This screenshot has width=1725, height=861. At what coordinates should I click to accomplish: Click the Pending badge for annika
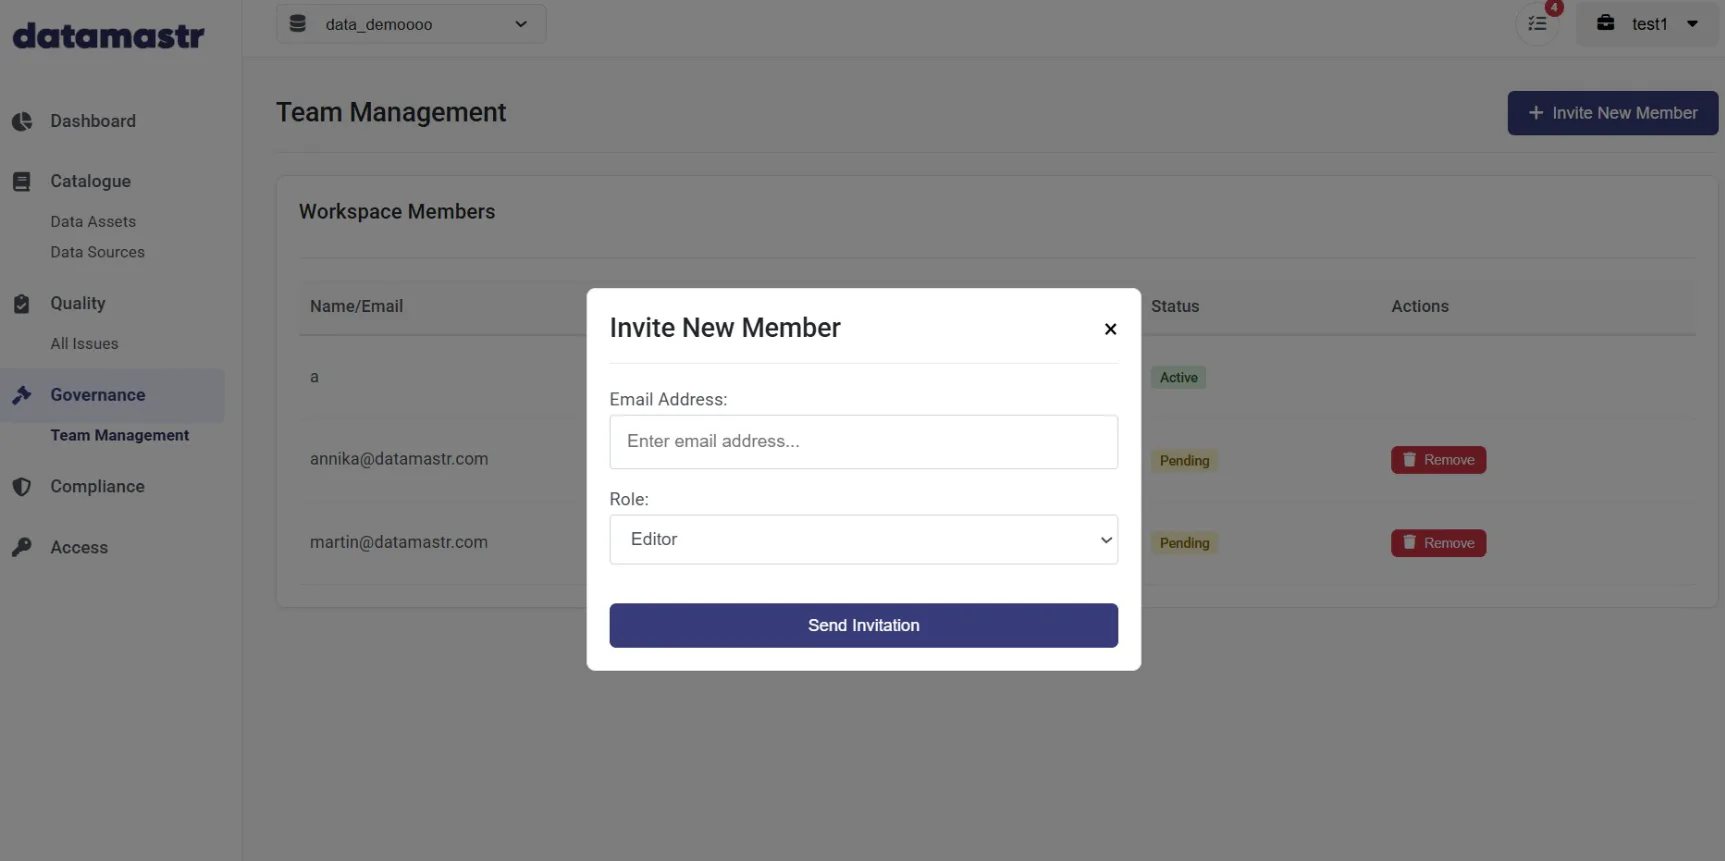pyautogui.click(x=1184, y=460)
